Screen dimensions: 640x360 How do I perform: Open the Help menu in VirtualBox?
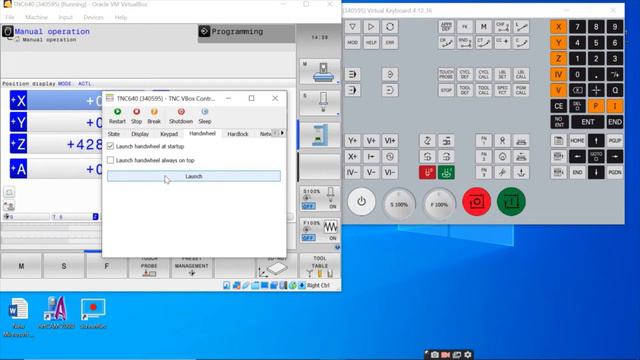[x=121, y=17]
